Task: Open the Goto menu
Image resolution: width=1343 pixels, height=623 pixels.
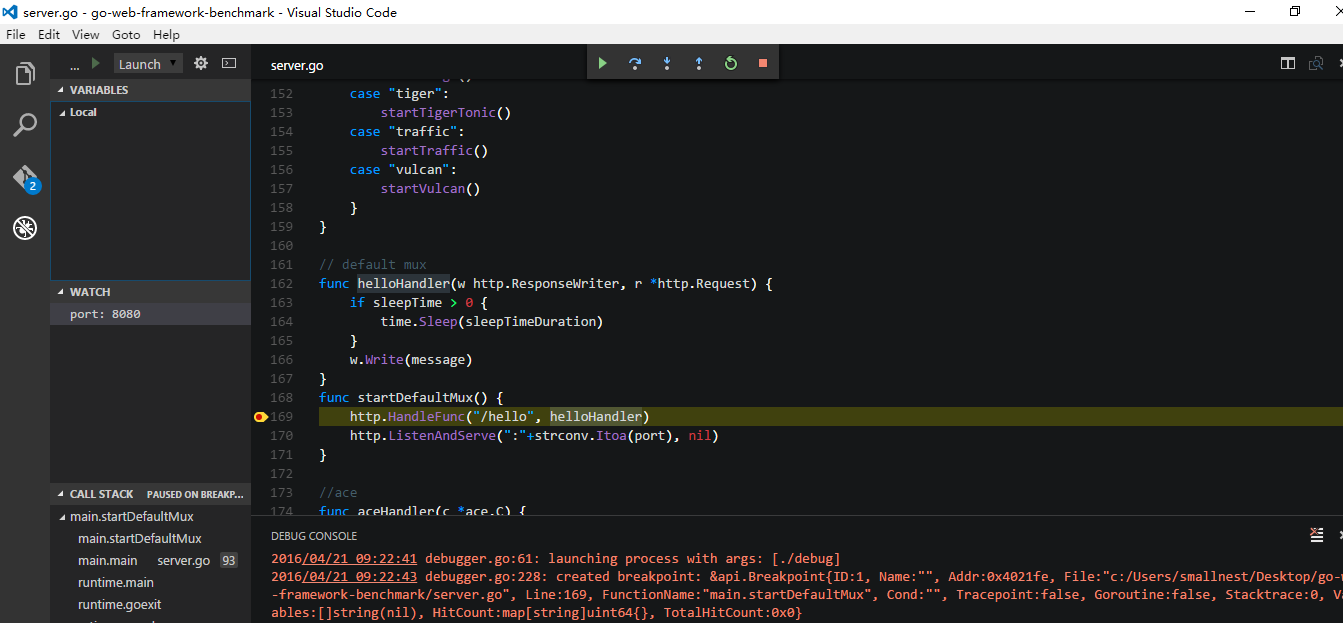Action: [x=126, y=34]
